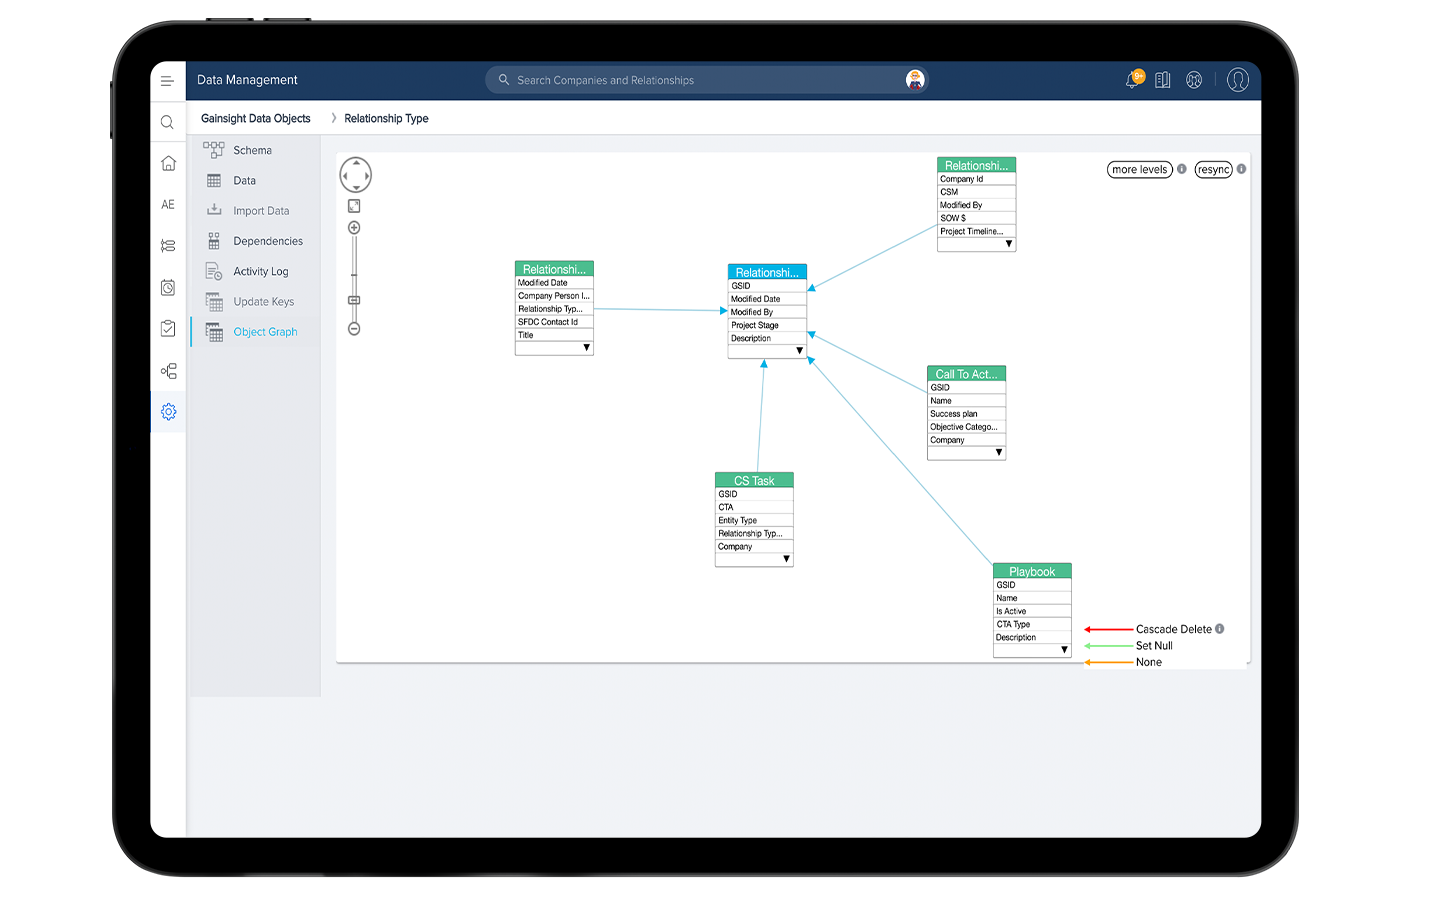This screenshot has height=900, width=1440.
Task: Click the home icon in sidebar
Action: coord(168,163)
